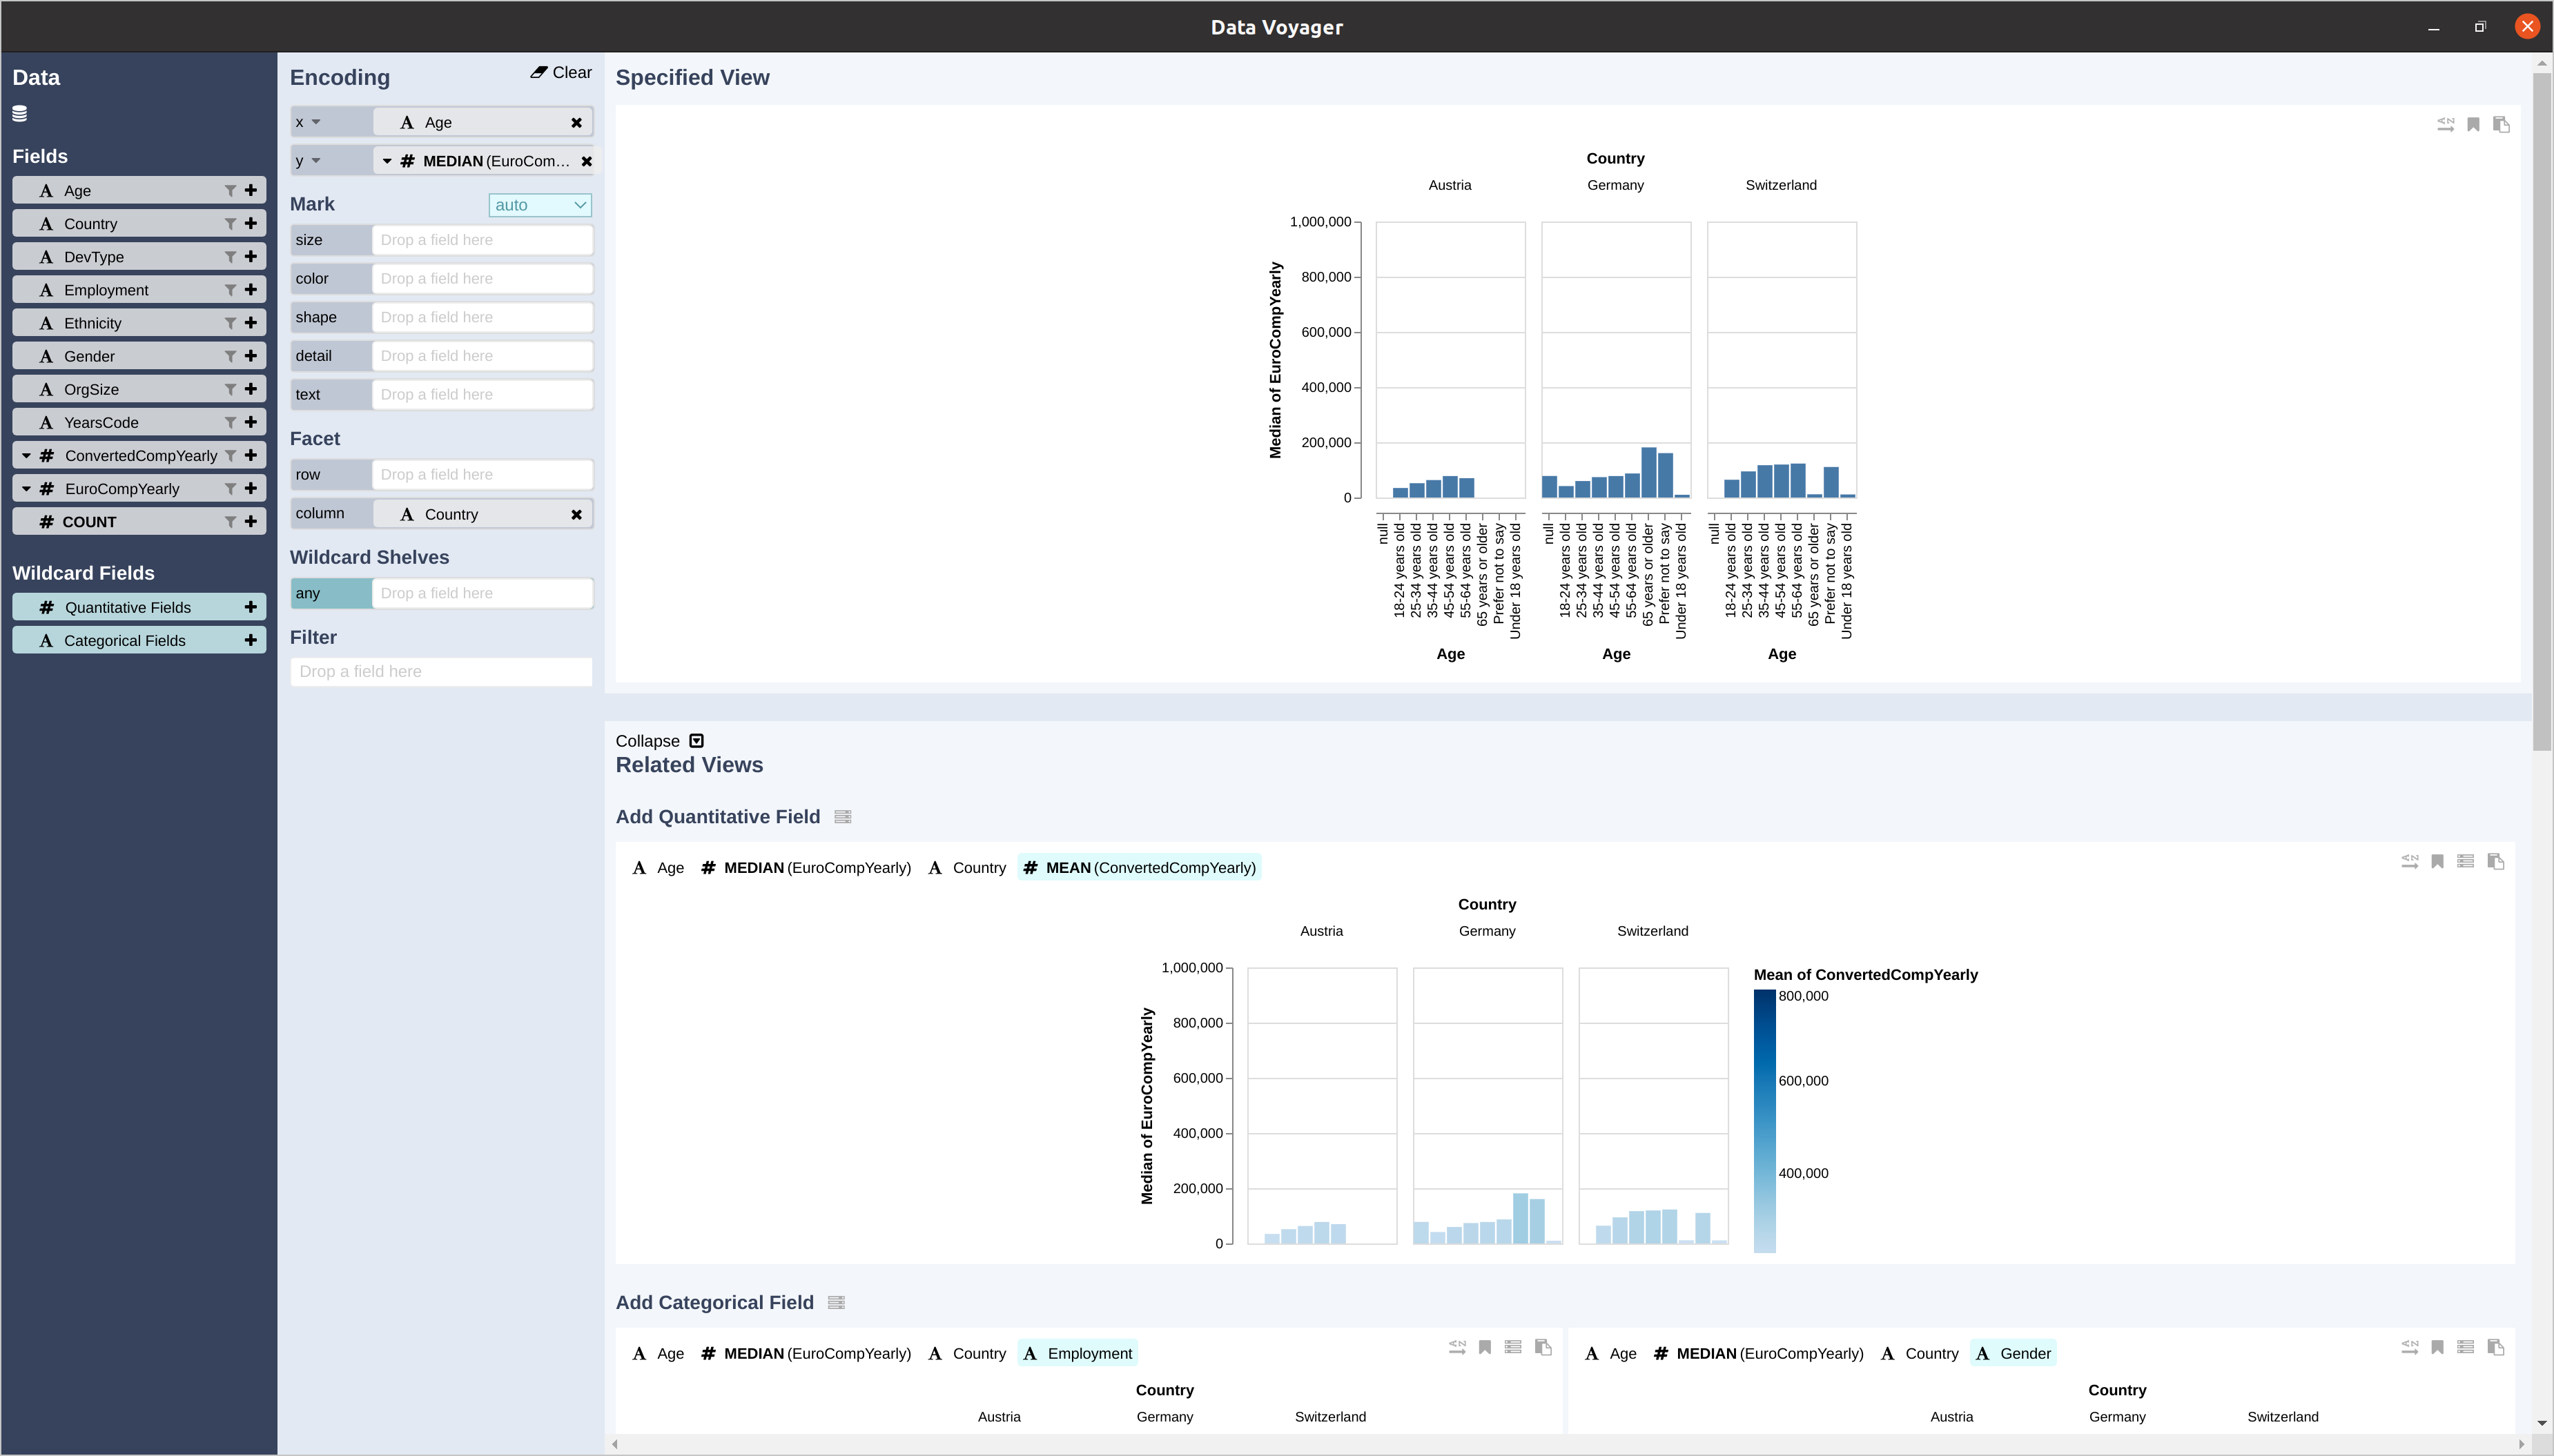Click the Switzerland facet header in Specified View
Screen dimensions: 2554x1456
click(1781, 185)
